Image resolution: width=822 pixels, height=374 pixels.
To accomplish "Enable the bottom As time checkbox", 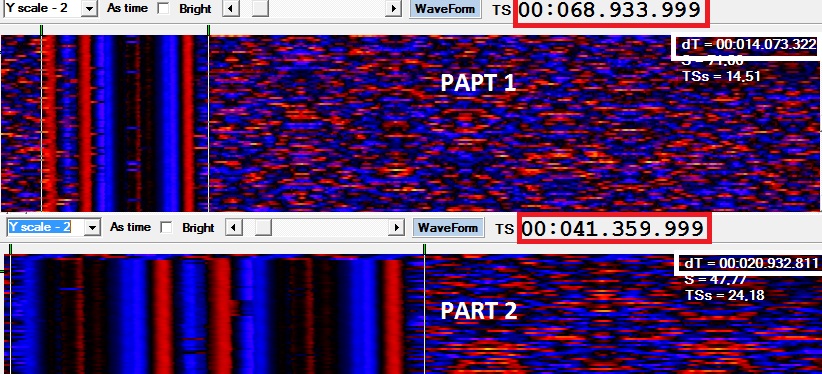I will coord(167,228).
